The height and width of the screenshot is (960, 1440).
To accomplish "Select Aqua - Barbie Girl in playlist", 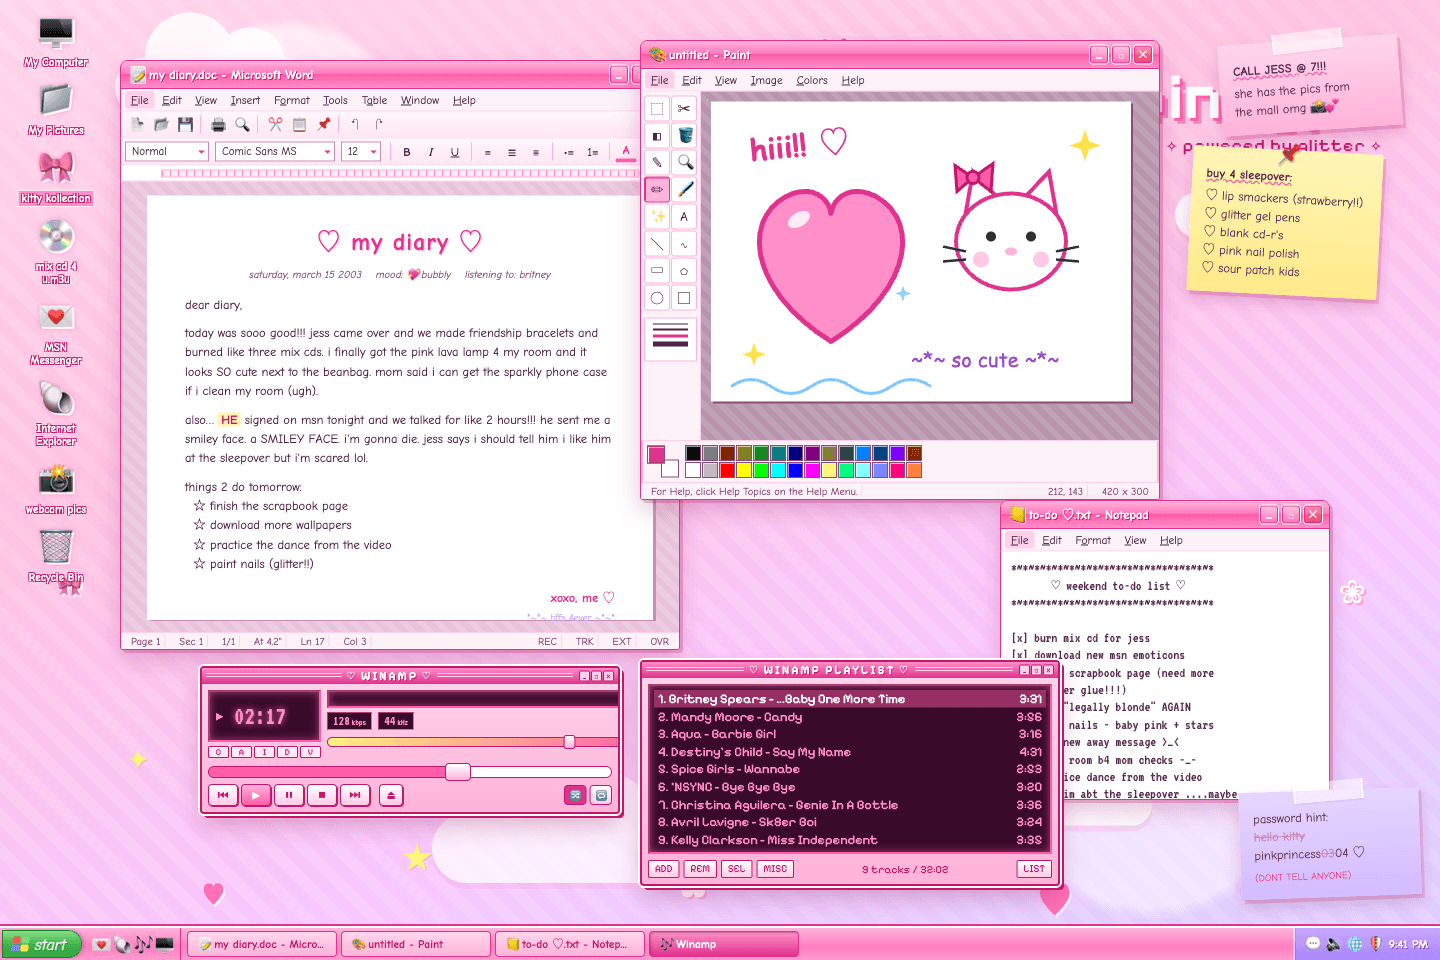I will coord(850,734).
